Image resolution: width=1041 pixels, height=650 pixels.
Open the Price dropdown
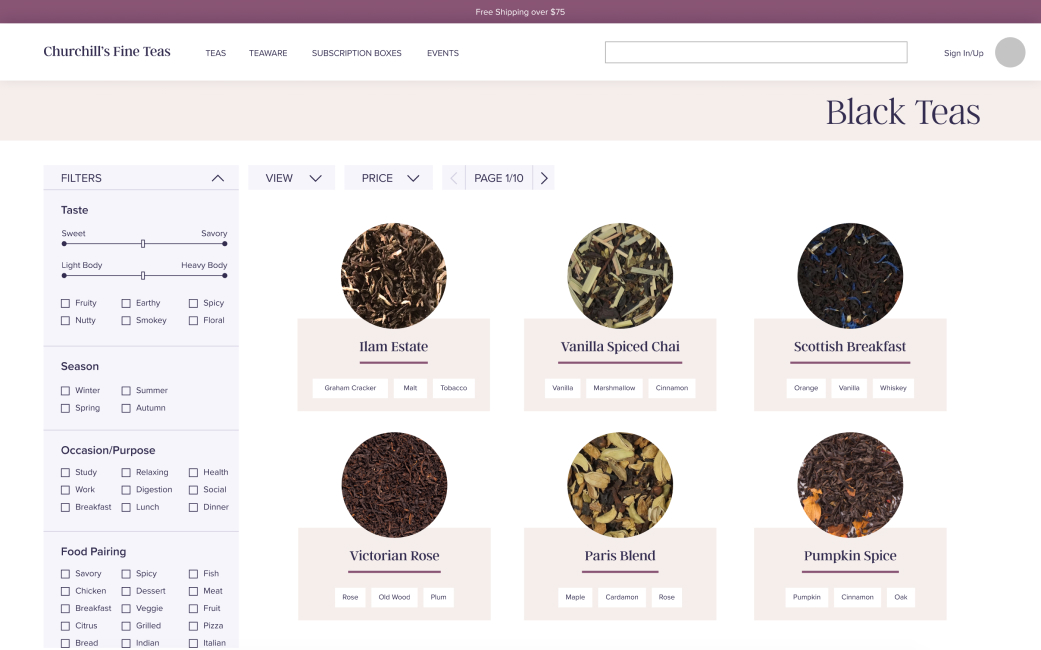tap(388, 178)
